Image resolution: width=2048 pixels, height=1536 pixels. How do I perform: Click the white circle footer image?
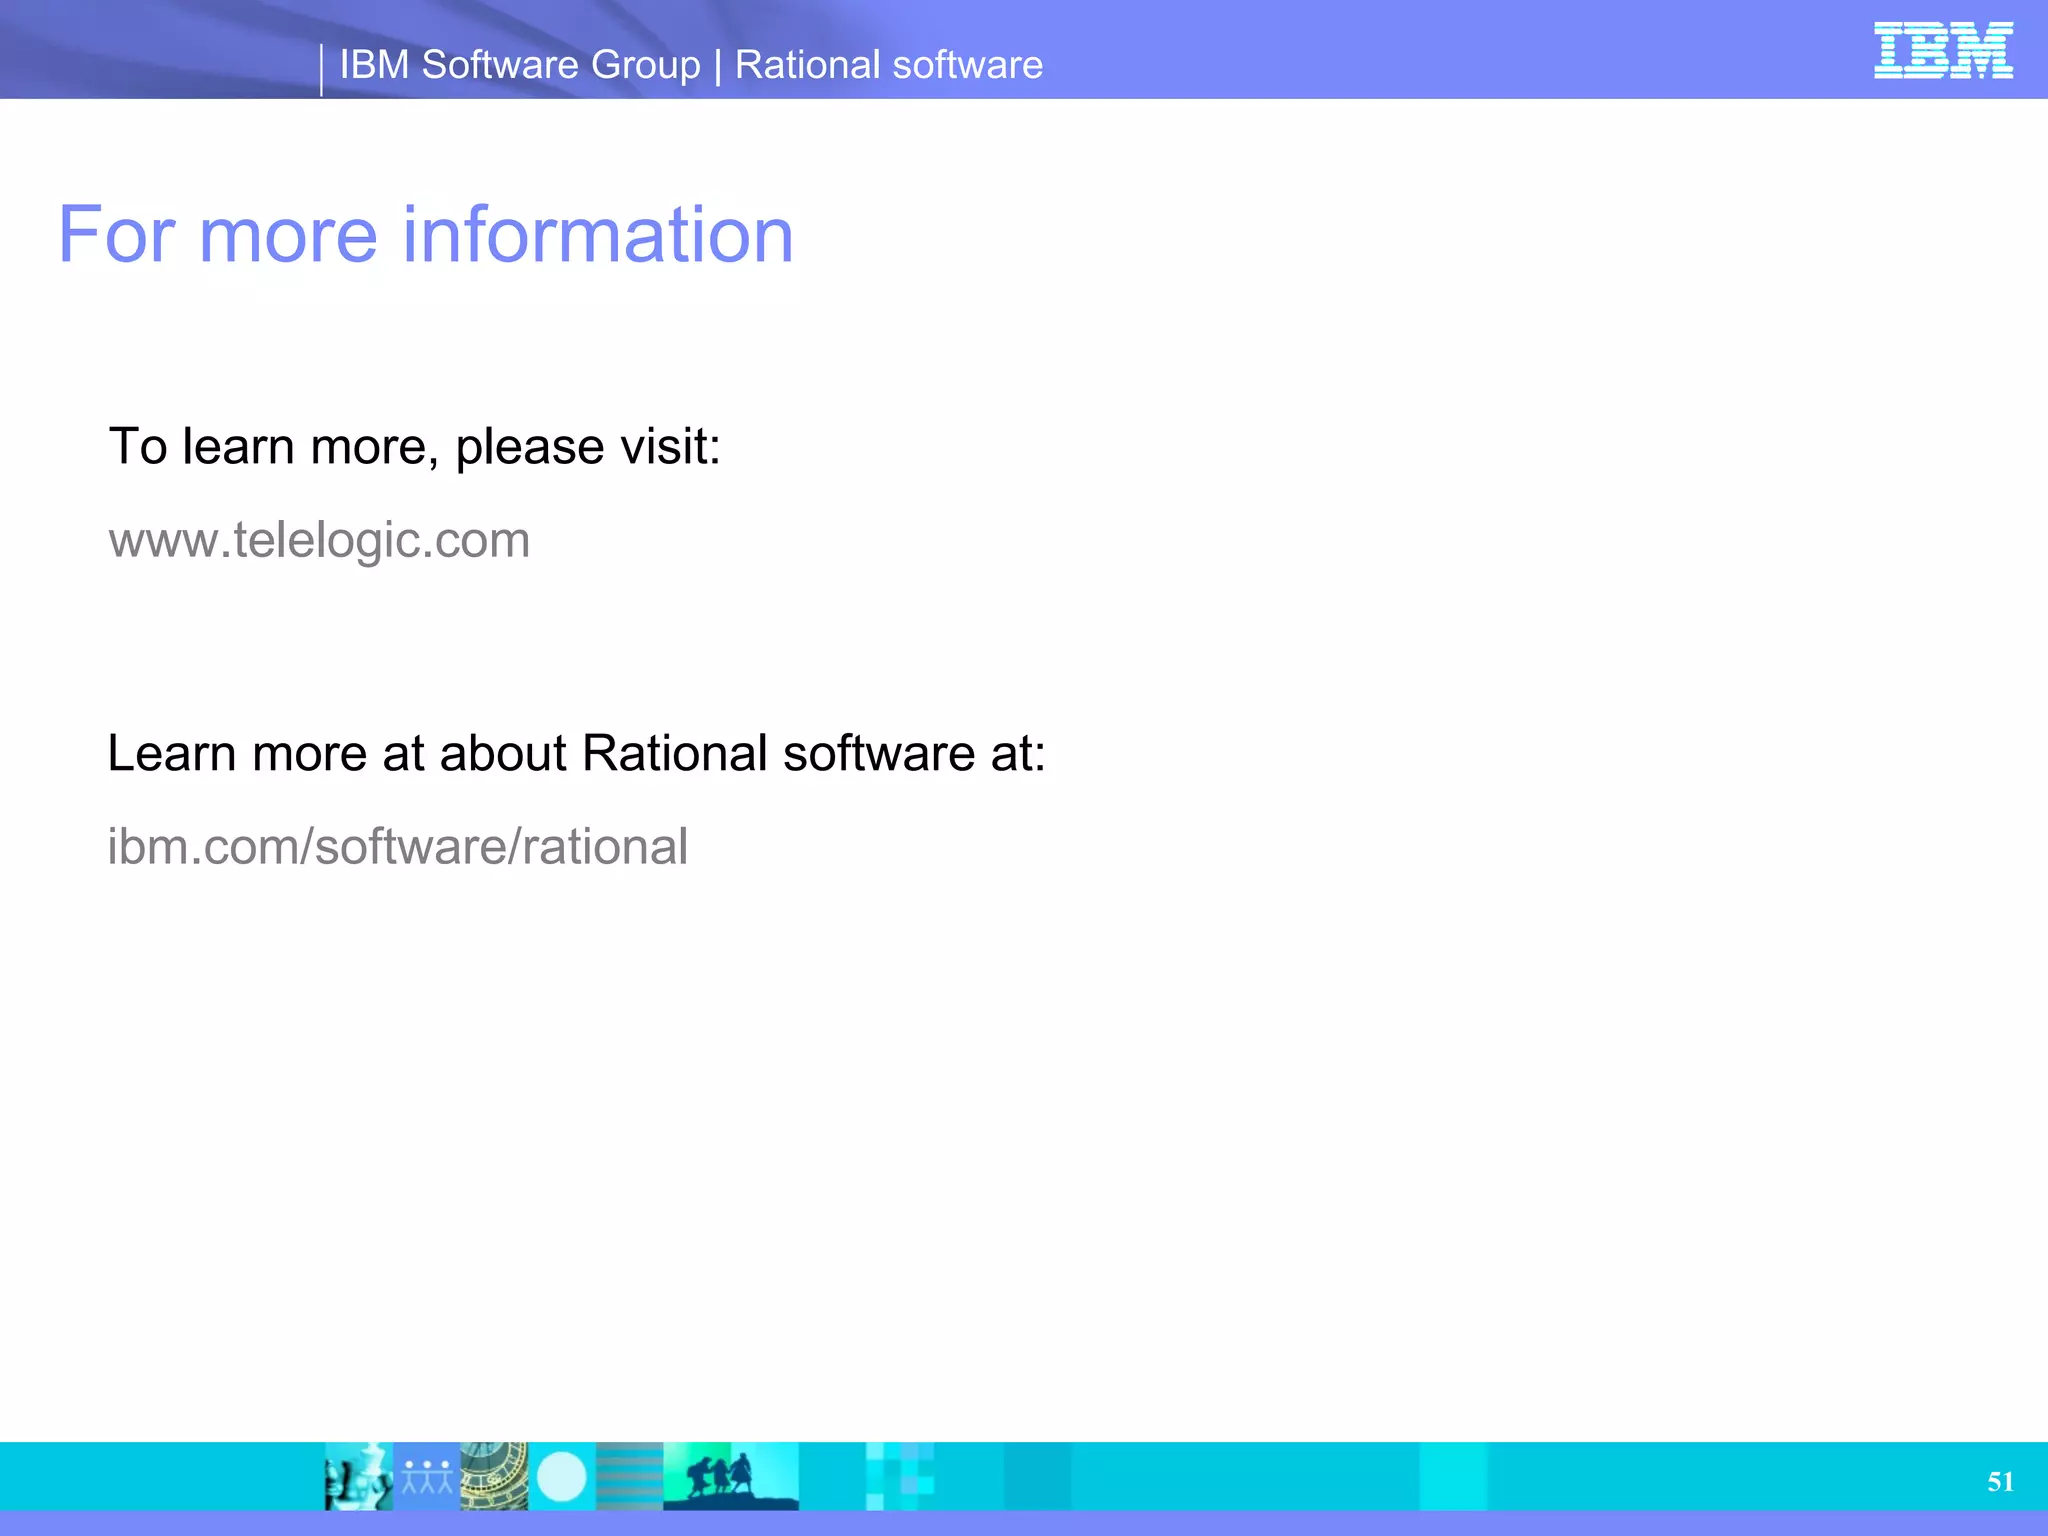tap(562, 1476)
